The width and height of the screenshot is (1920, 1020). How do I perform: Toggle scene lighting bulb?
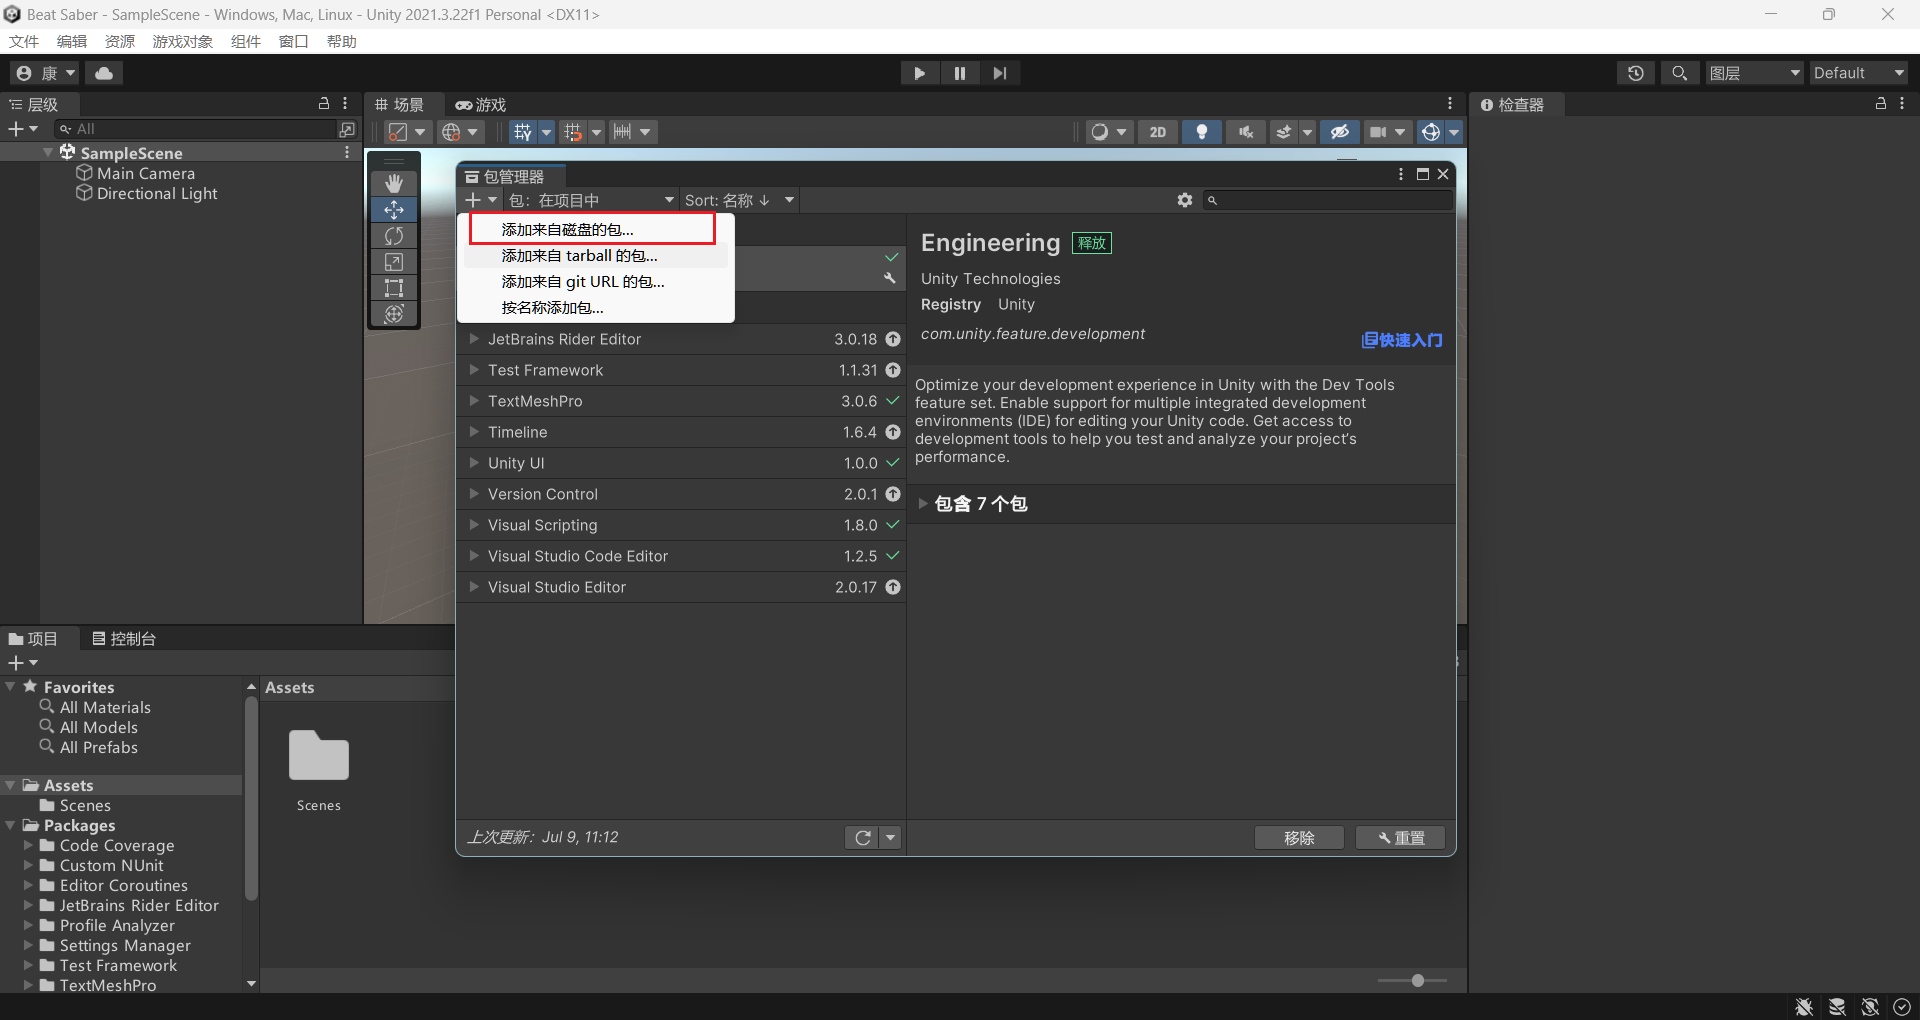pyautogui.click(x=1202, y=132)
